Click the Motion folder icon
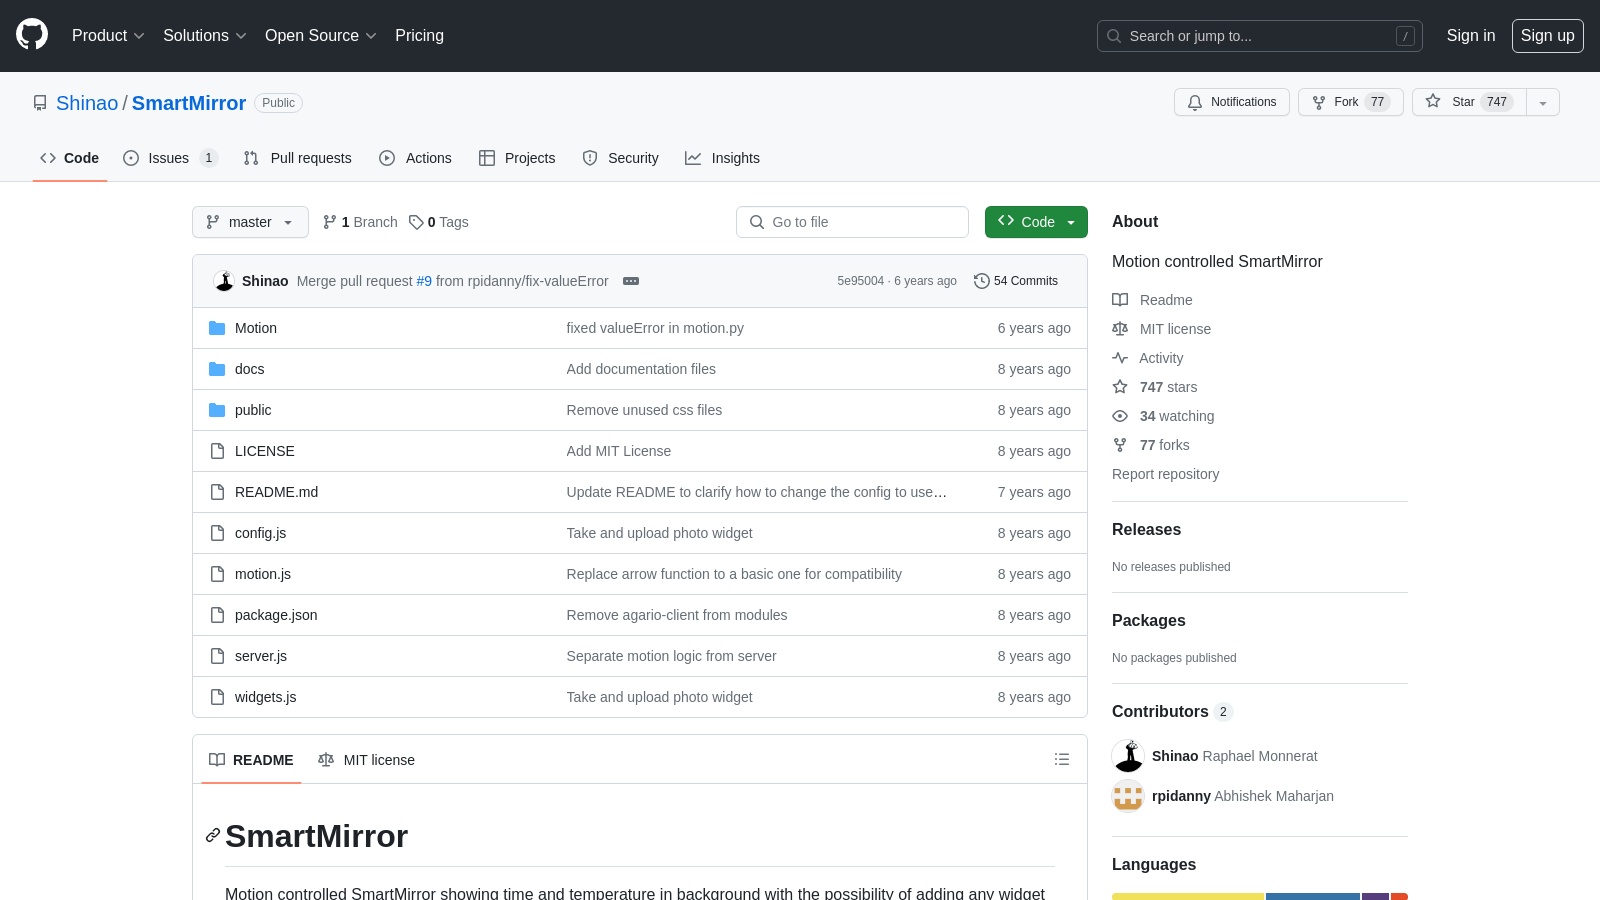The image size is (1600, 900). pyautogui.click(x=217, y=328)
